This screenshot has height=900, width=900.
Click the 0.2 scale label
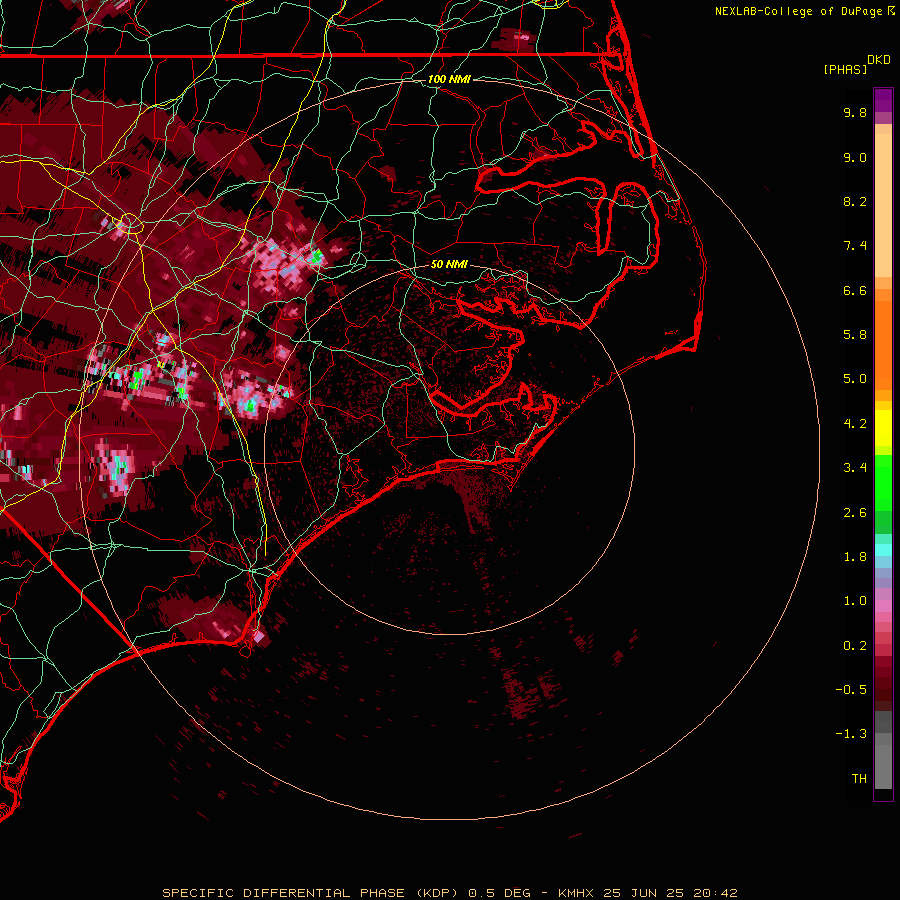[855, 646]
